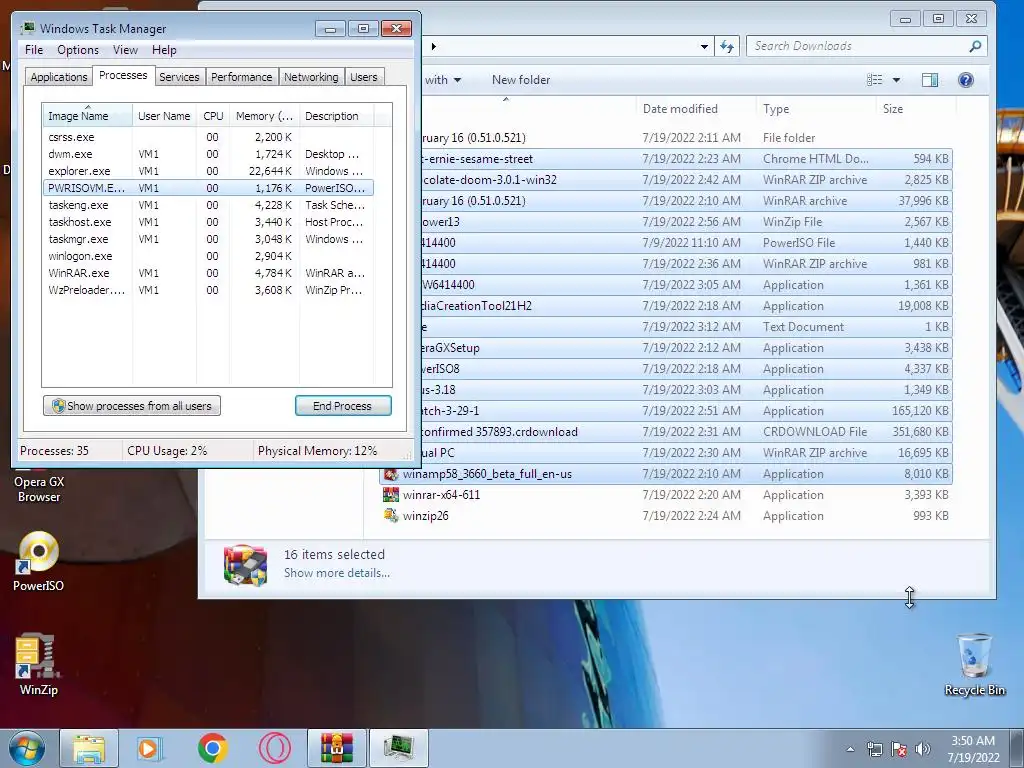
Task: Show hidden tray icons arrow
Action: [850, 749]
